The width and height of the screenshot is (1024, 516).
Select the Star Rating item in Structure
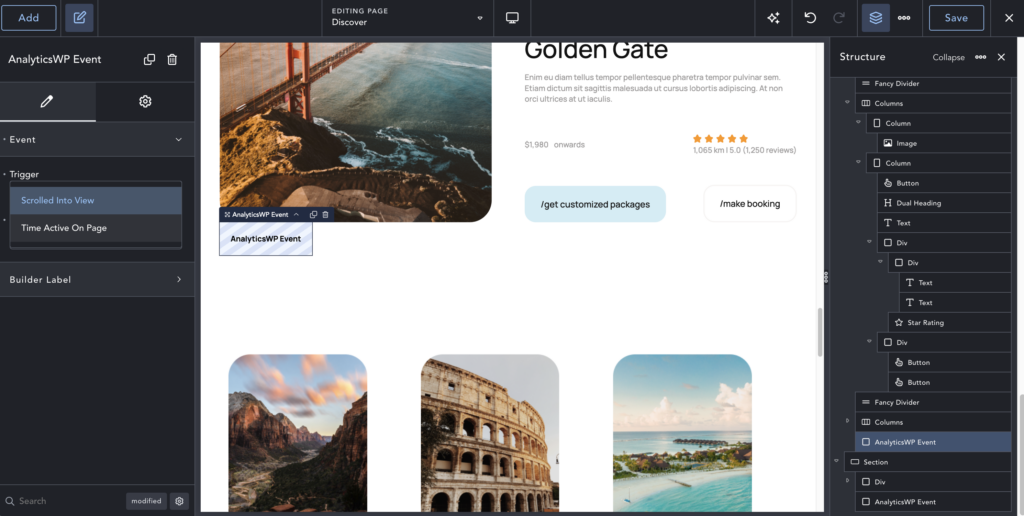coord(925,323)
